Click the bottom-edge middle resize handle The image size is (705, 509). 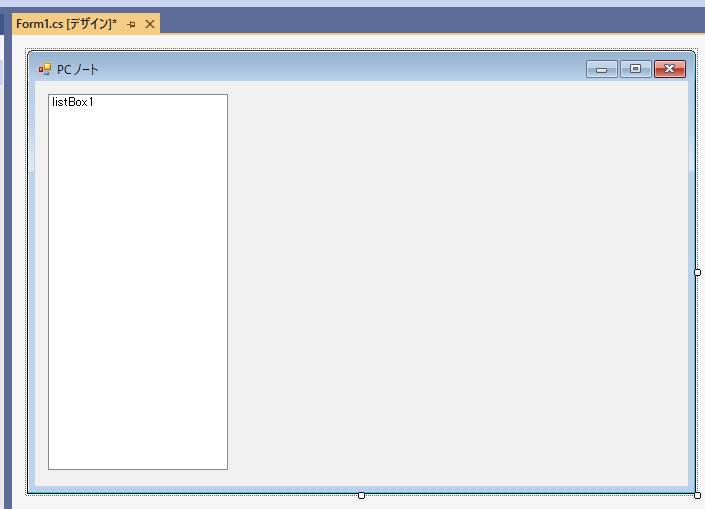pos(361,495)
